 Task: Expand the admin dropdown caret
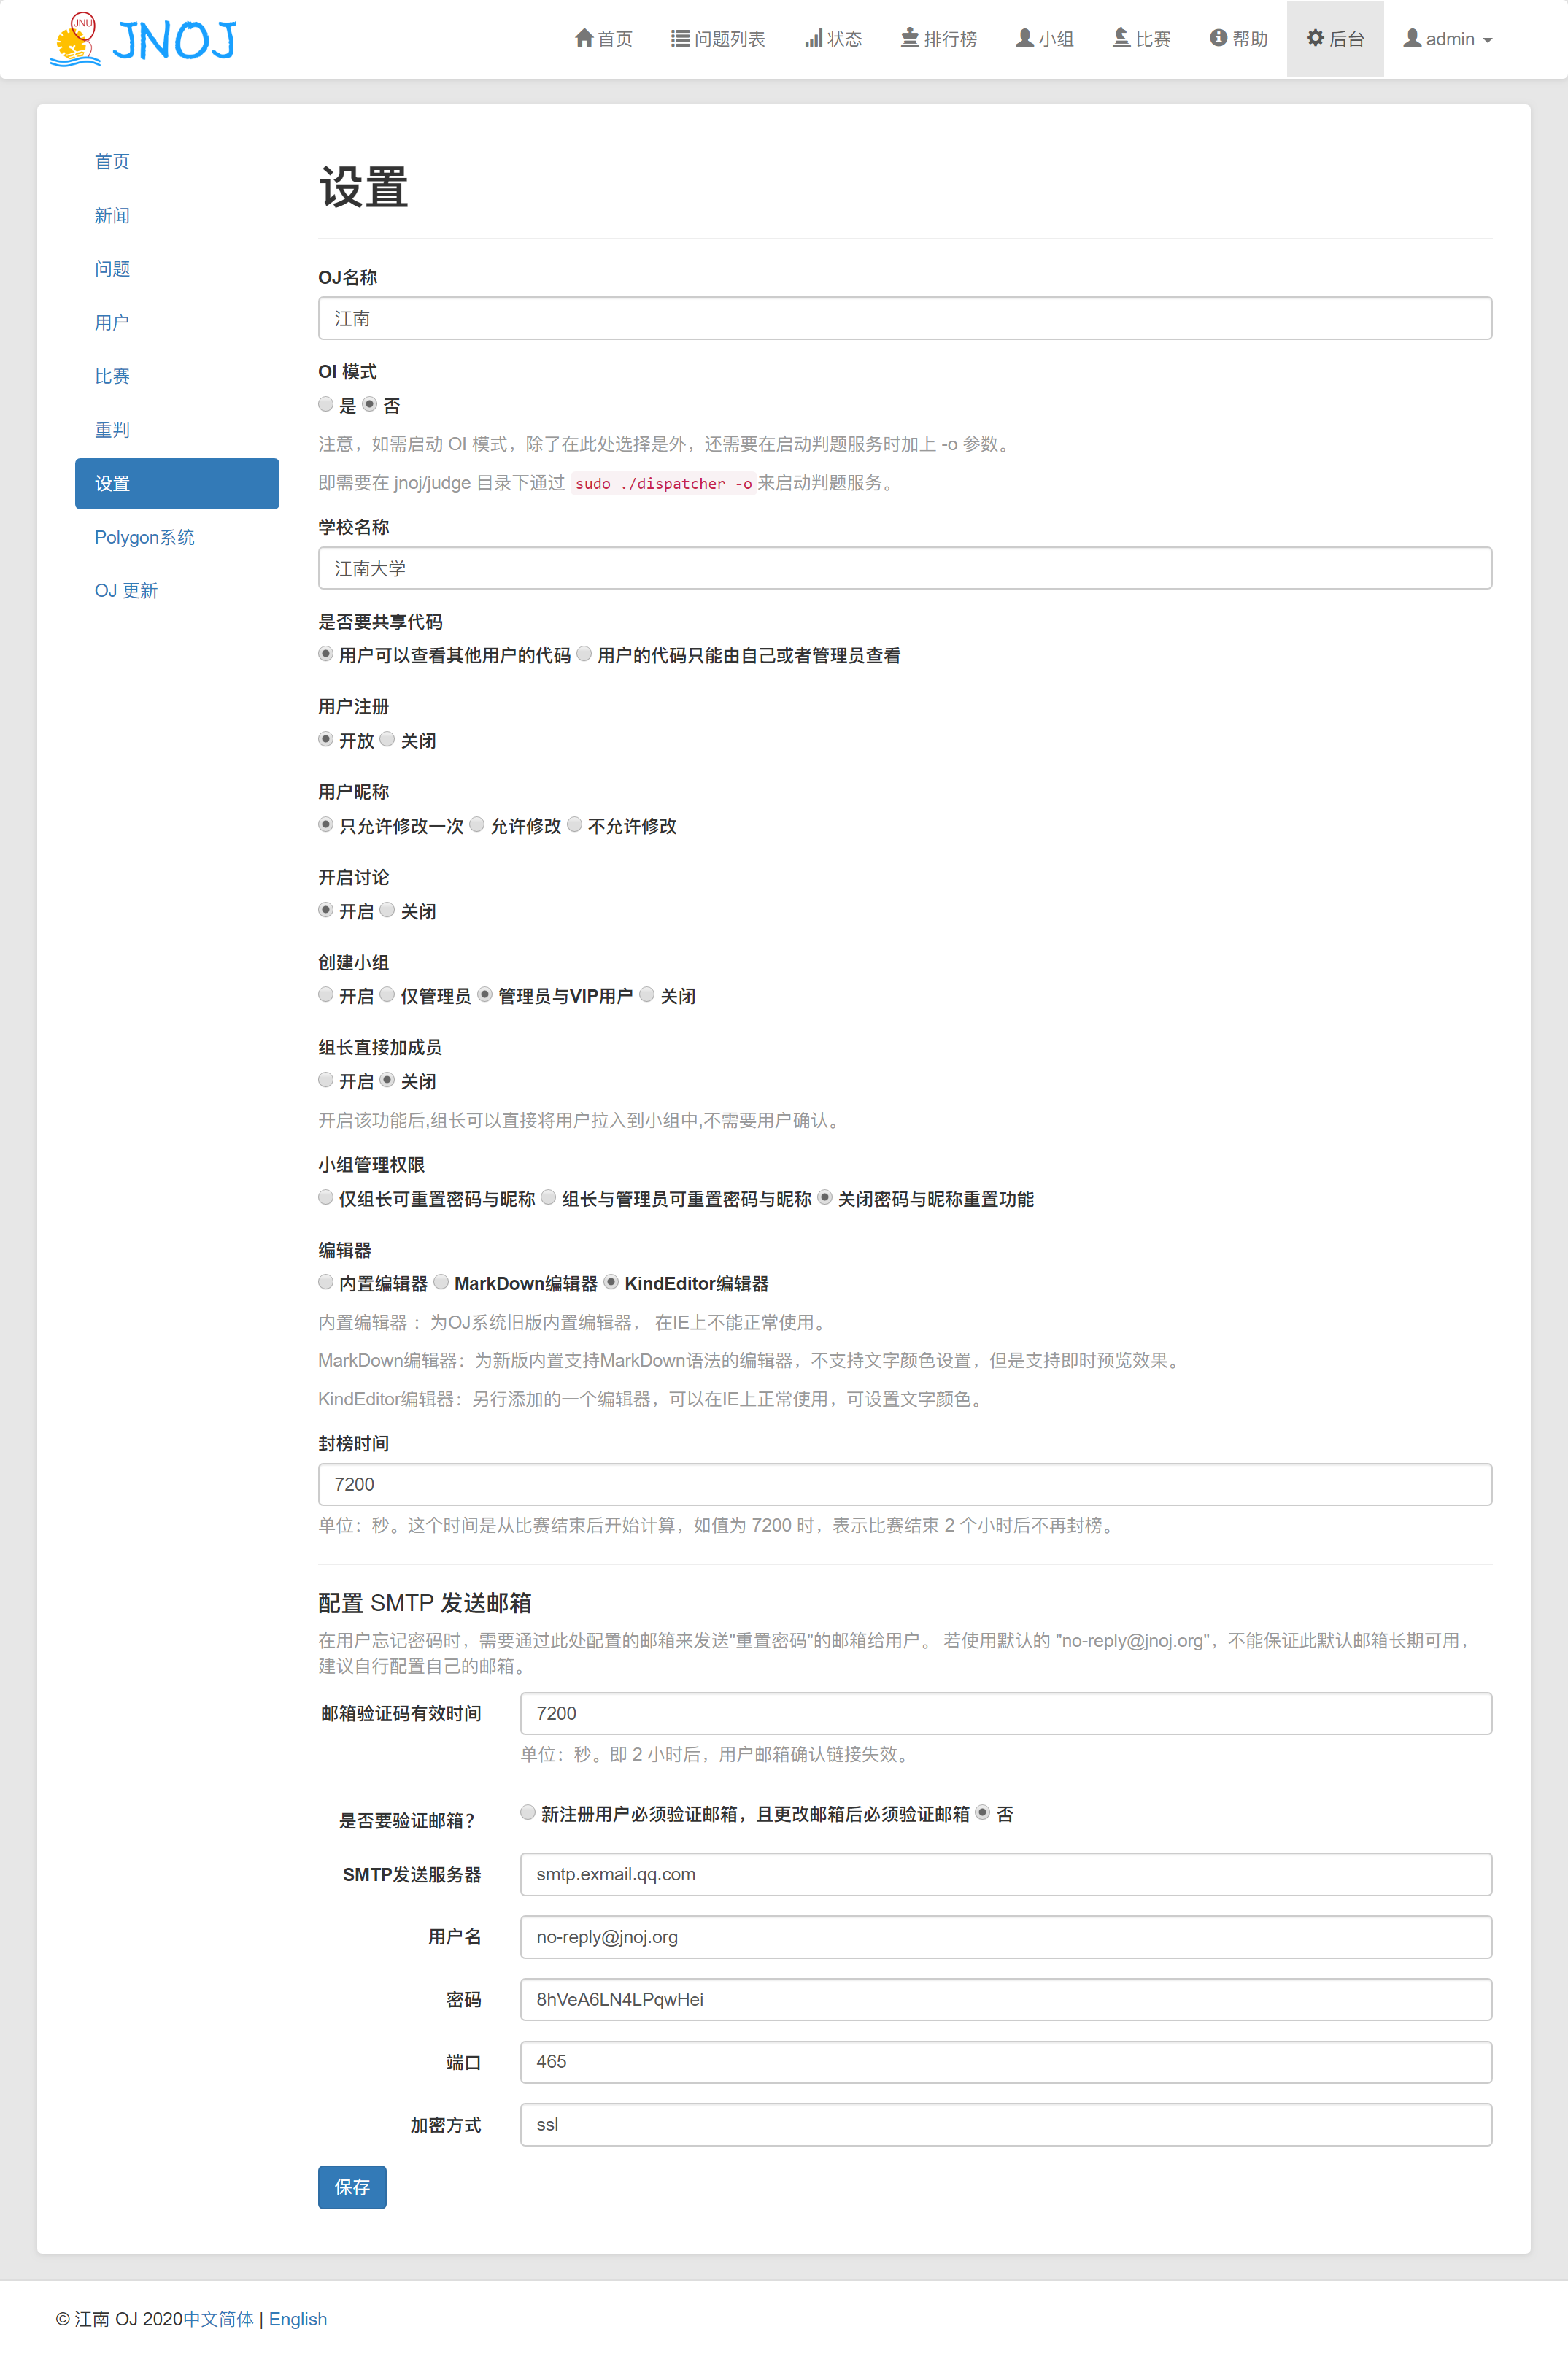tap(1488, 40)
